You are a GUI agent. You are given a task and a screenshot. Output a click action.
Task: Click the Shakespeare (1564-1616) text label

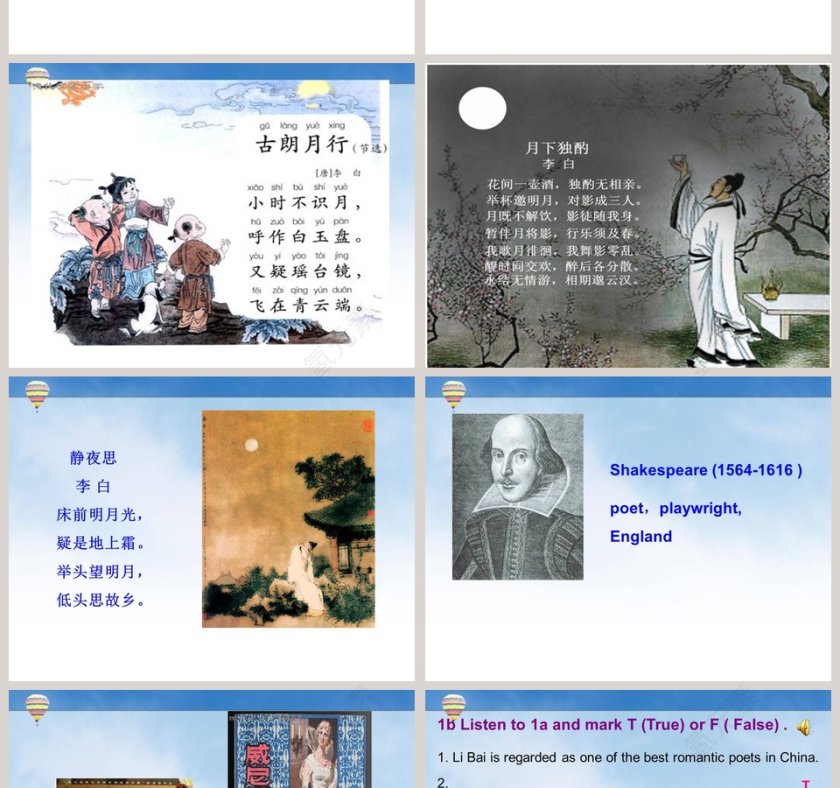(705, 469)
